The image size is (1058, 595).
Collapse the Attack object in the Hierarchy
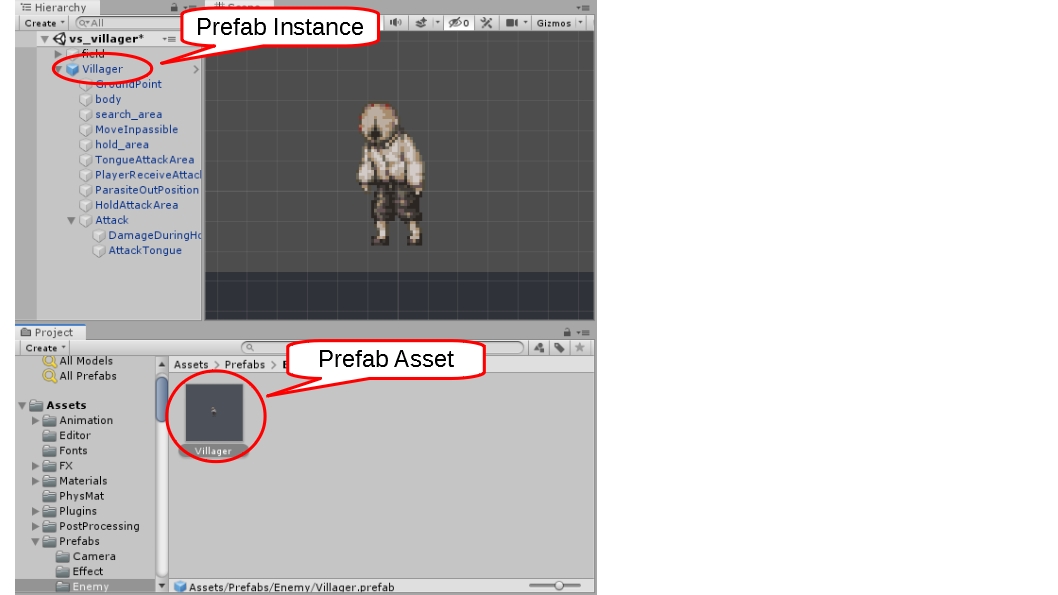pyautogui.click(x=70, y=219)
